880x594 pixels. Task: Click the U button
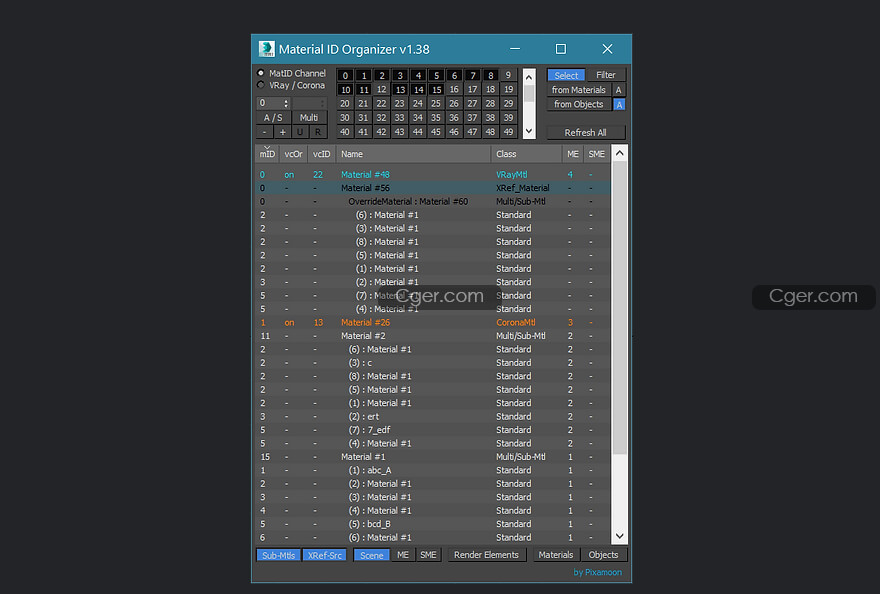click(x=300, y=132)
